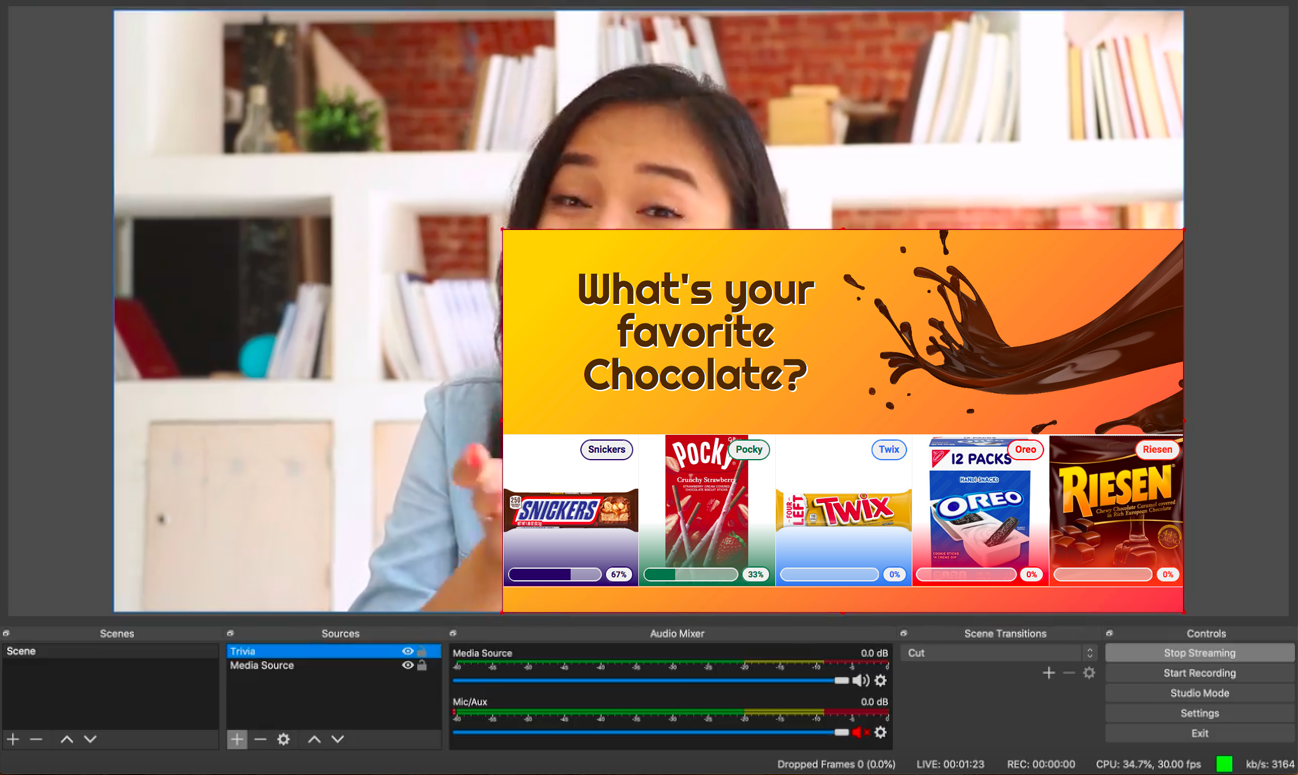Viewport: 1298px width, 775px height.
Task: Undock the Scenes panel using its float icon
Action: (6, 633)
